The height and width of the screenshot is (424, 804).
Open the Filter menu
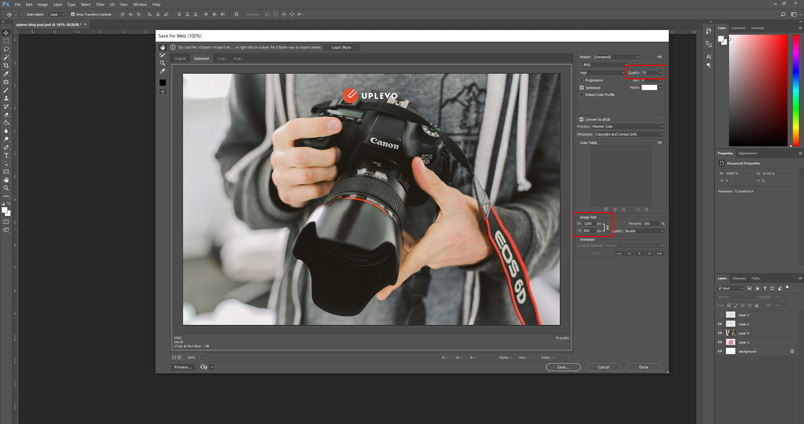click(100, 4)
